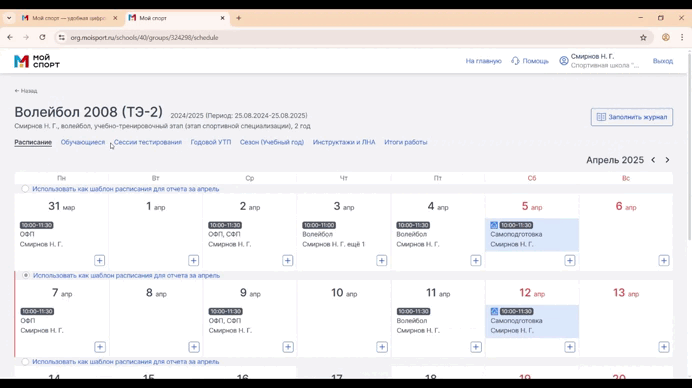Reload the browser page
Screen dimensions: 692x388
tap(42, 38)
